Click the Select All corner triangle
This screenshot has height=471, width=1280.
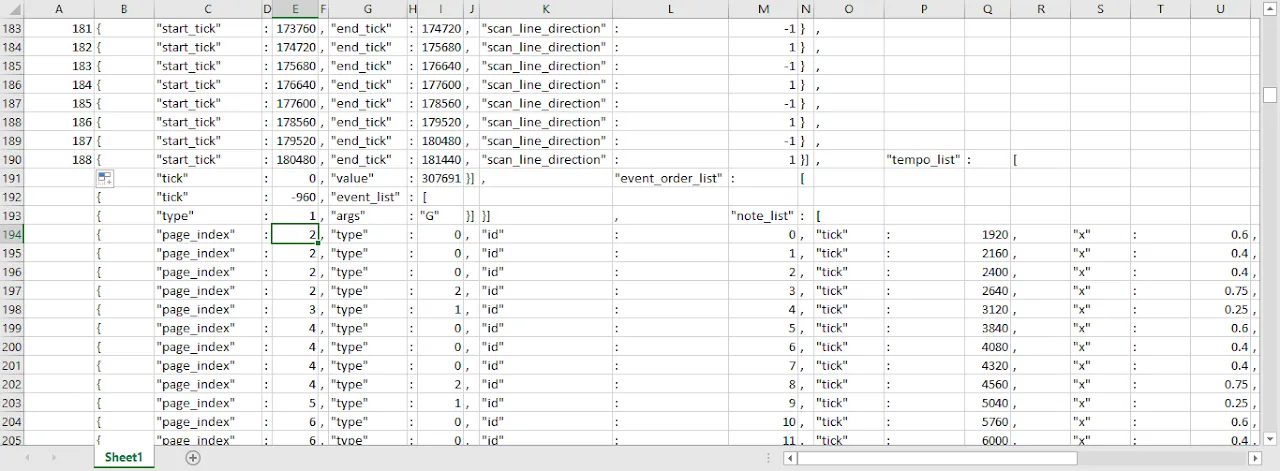pyautogui.click(x=11, y=9)
